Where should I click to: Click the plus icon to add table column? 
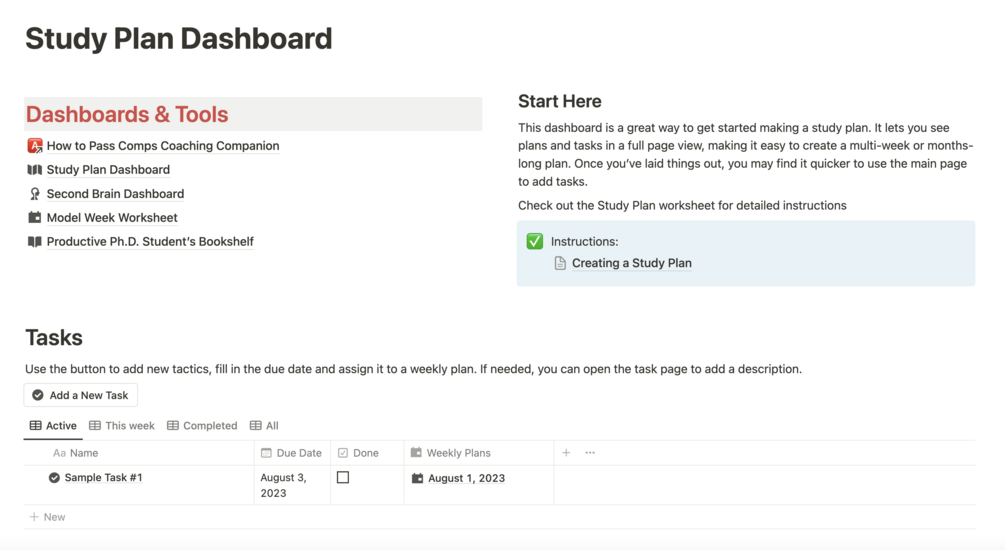pos(566,453)
